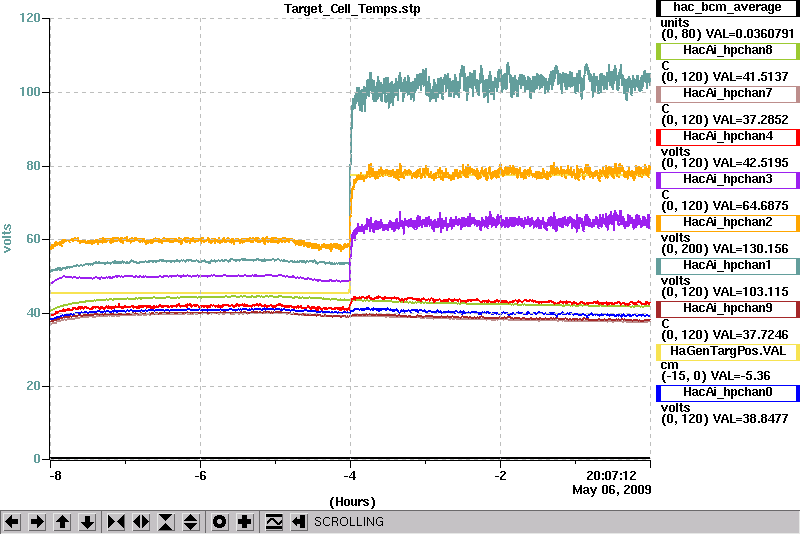The image size is (800, 534).
Task: Select the HacAi_hpchan2 legend entry
Action: click(x=728, y=223)
